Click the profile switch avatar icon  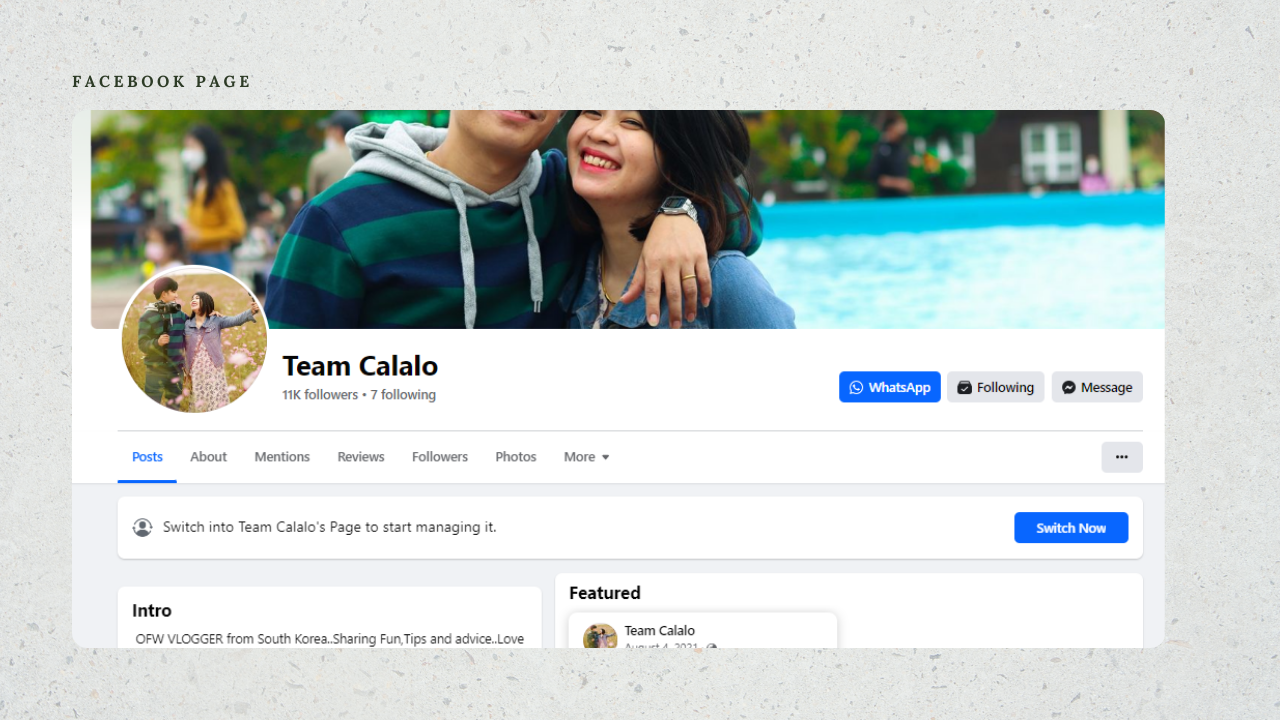tap(143, 527)
